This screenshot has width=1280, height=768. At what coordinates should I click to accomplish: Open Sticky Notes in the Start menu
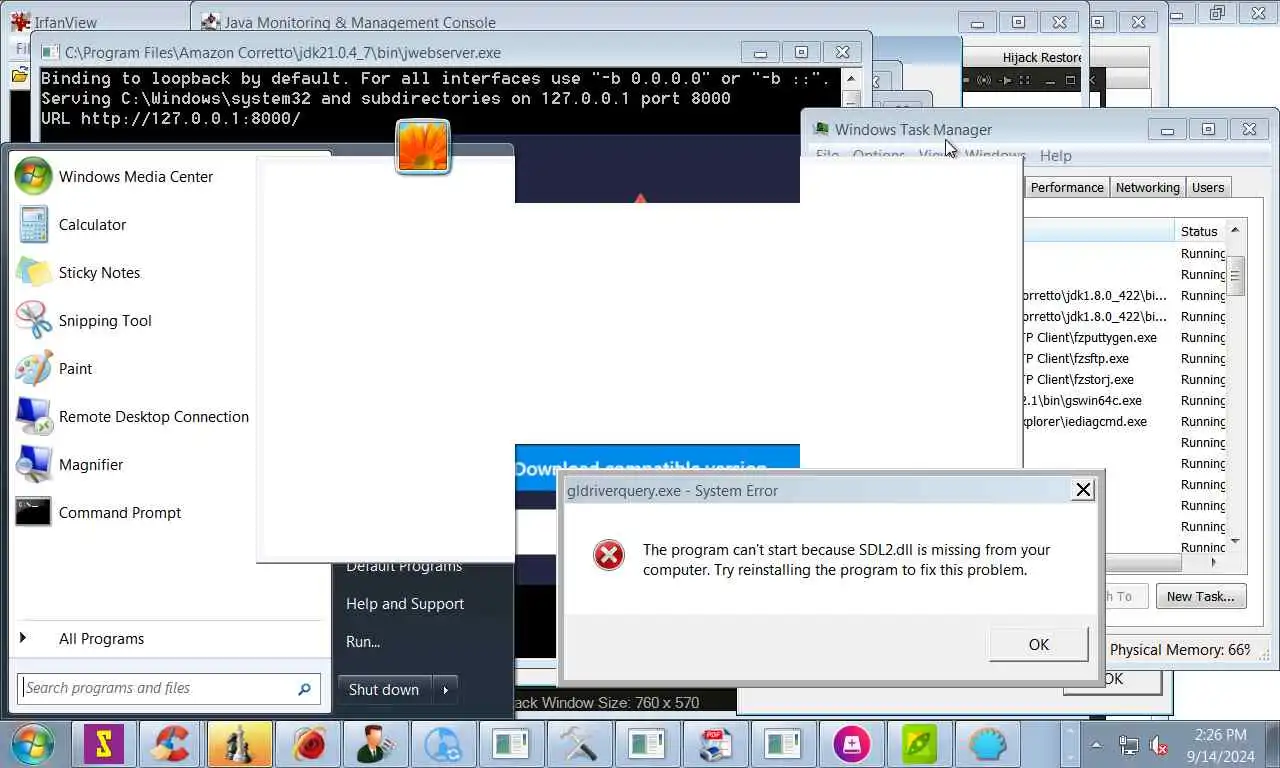99,273
